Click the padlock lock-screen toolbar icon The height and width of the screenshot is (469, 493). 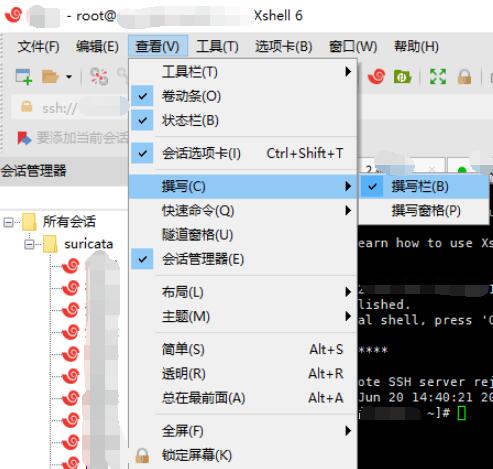point(464,77)
